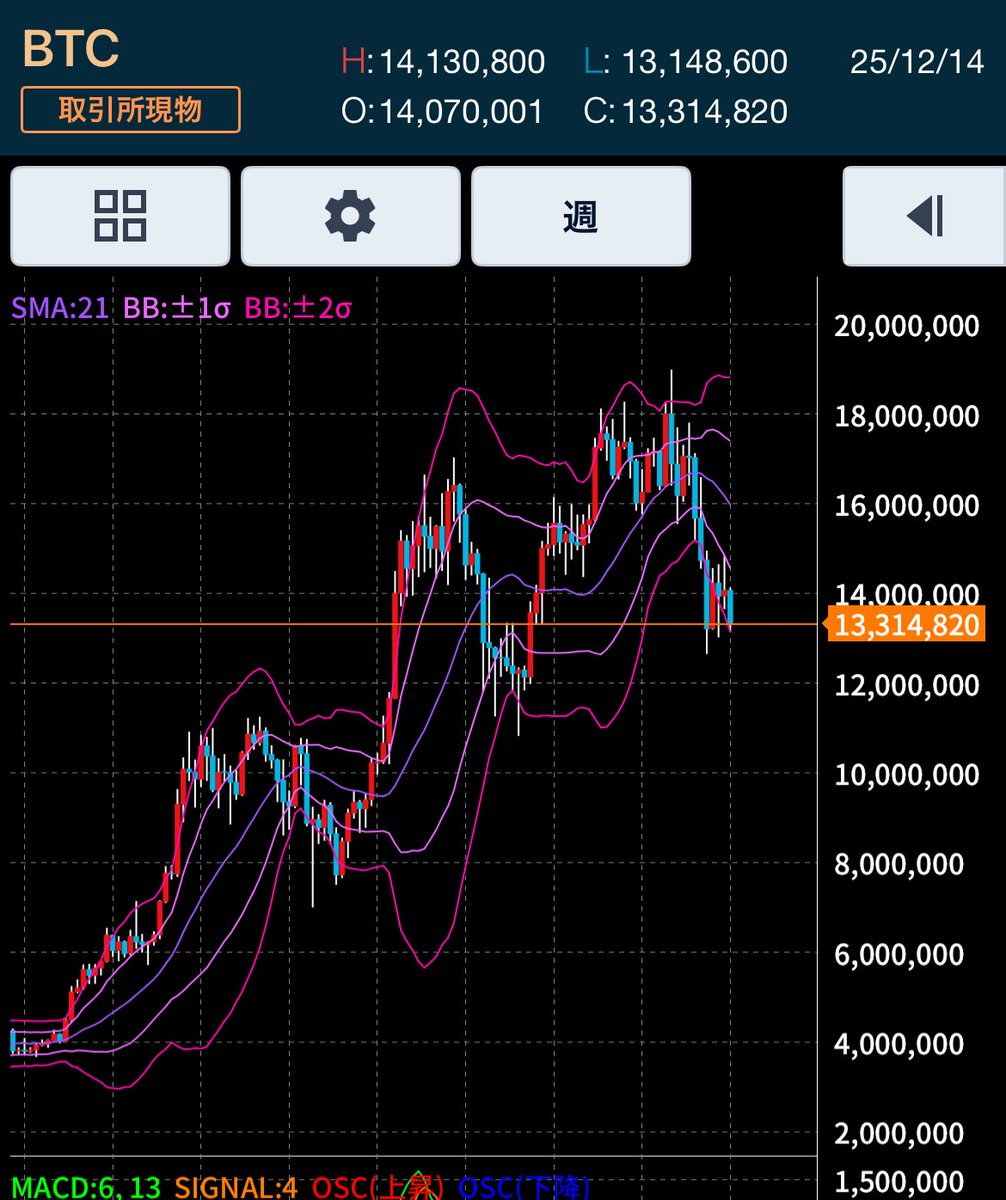Tap the 取引所現物 market type button
This screenshot has width=1006, height=1200.
[x=130, y=110]
